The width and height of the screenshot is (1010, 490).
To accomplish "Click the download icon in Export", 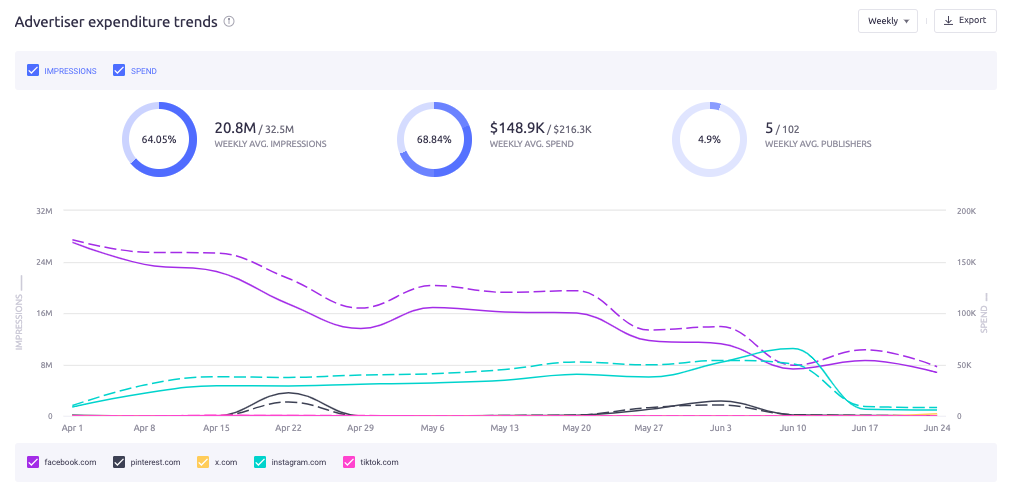I will [x=949, y=21].
